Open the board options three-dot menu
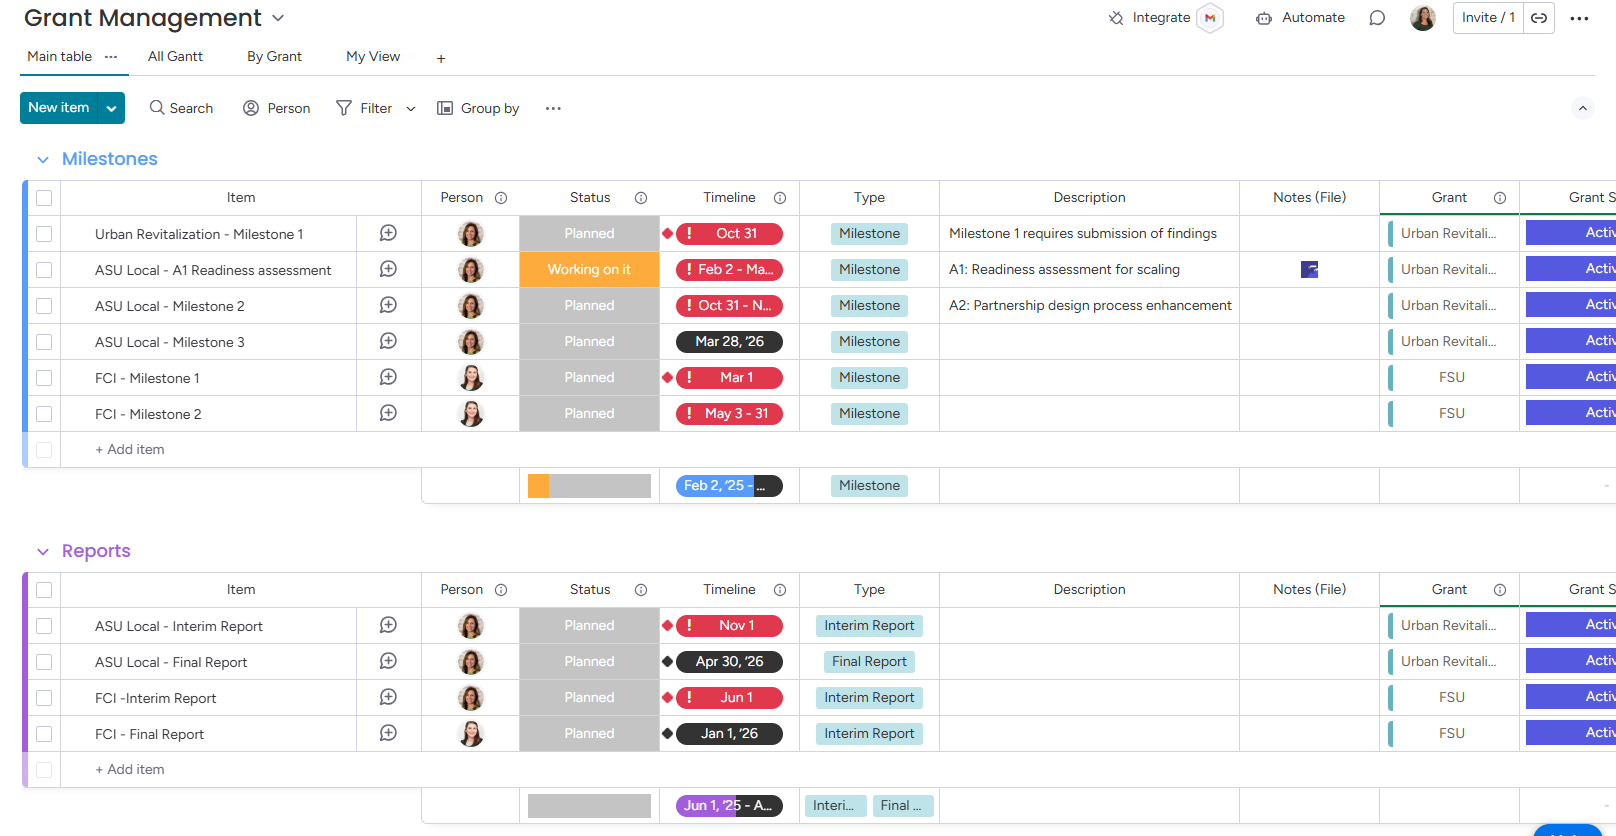Image resolution: width=1616 pixels, height=836 pixels. tap(1579, 18)
